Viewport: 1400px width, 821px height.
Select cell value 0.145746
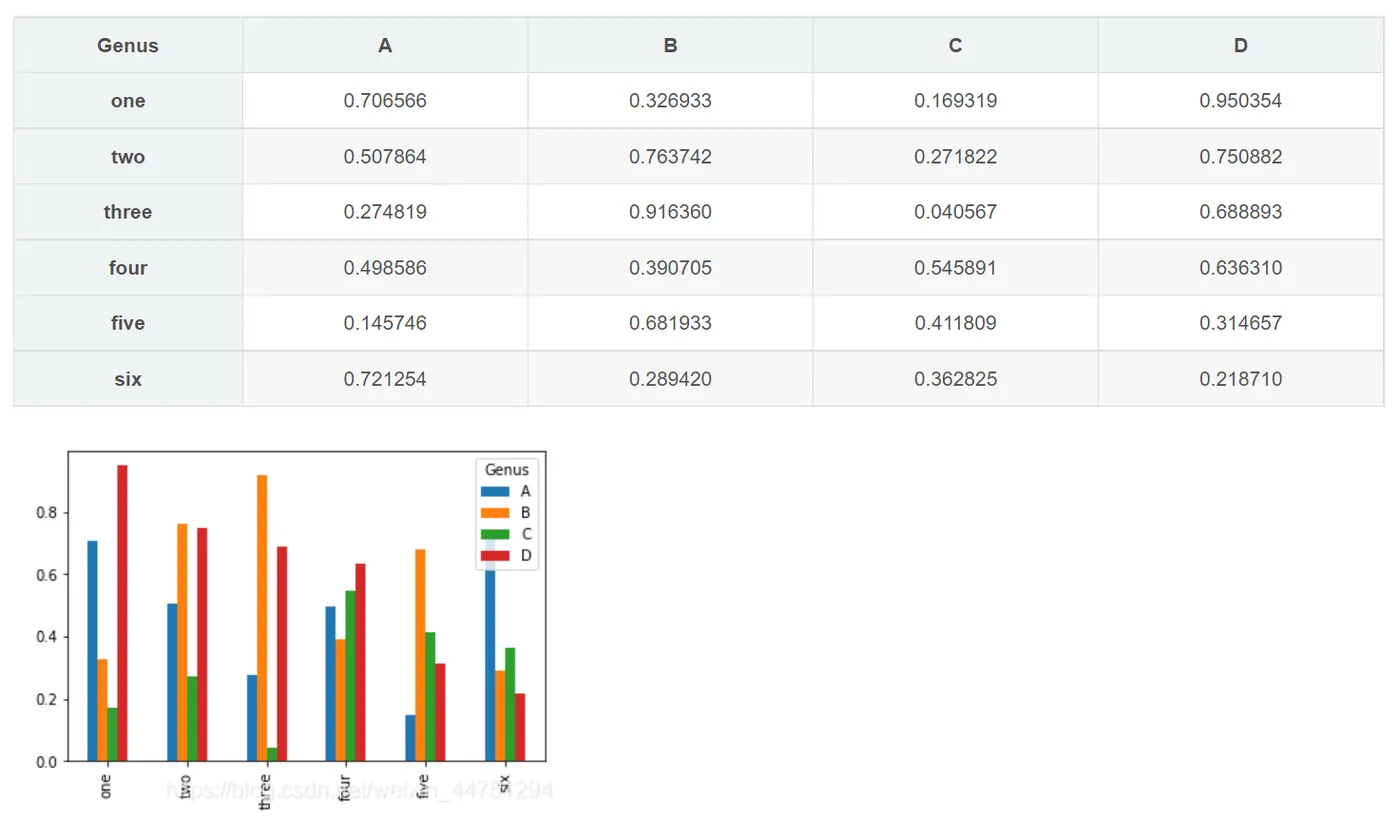(x=385, y=323)
